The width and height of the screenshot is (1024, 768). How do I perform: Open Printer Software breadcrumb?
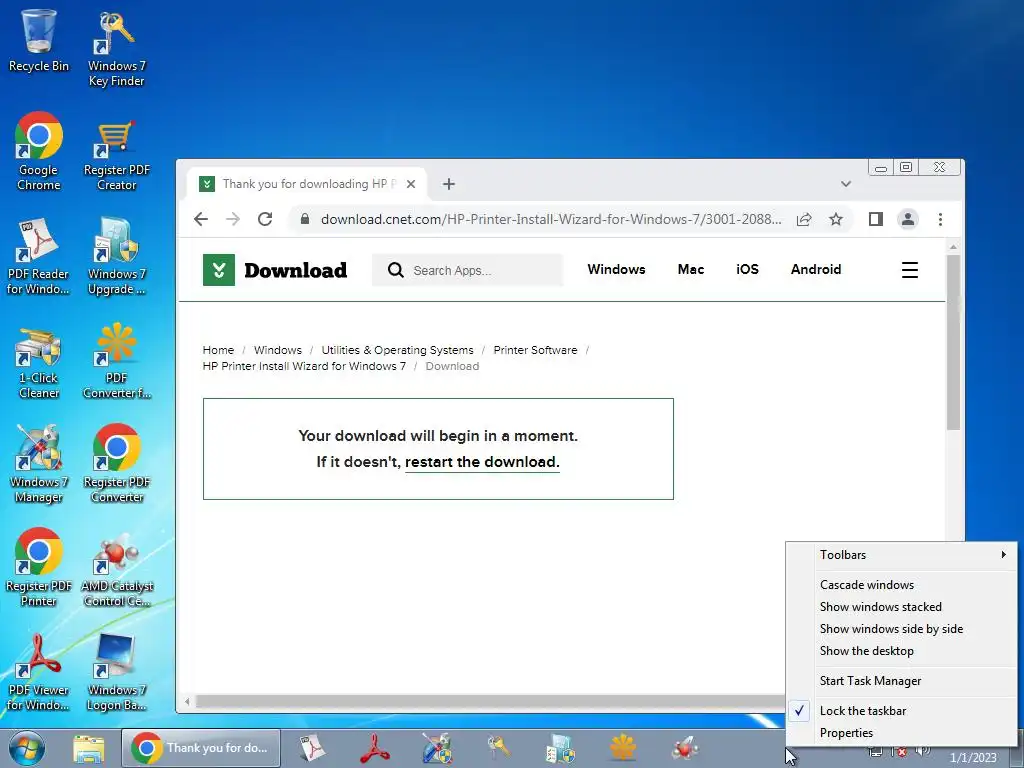[535, 350]
